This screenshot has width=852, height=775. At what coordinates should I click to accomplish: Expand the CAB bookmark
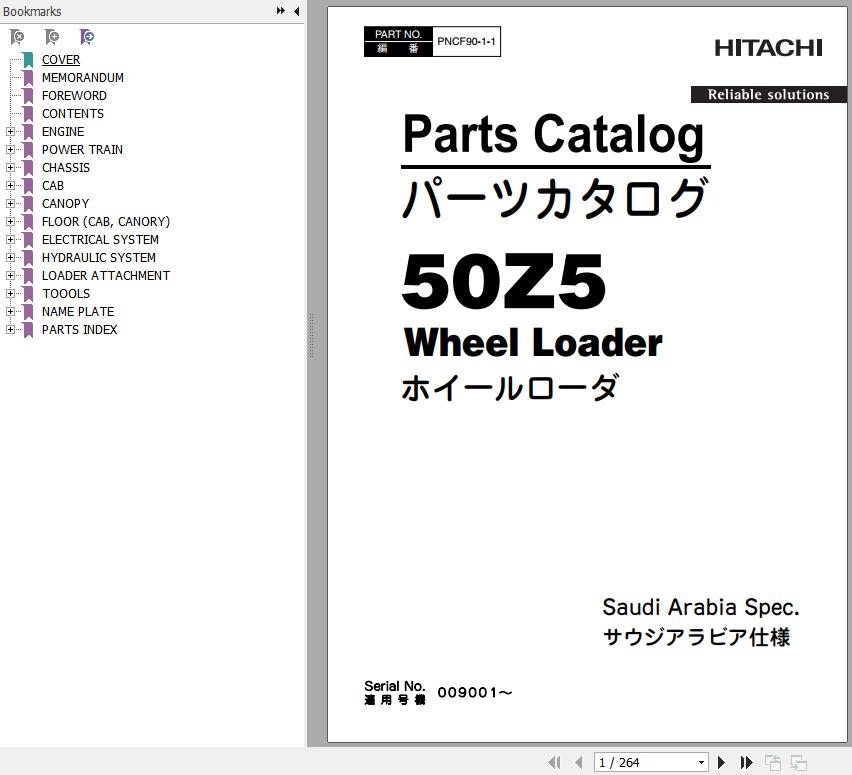(x=10, y=185)
